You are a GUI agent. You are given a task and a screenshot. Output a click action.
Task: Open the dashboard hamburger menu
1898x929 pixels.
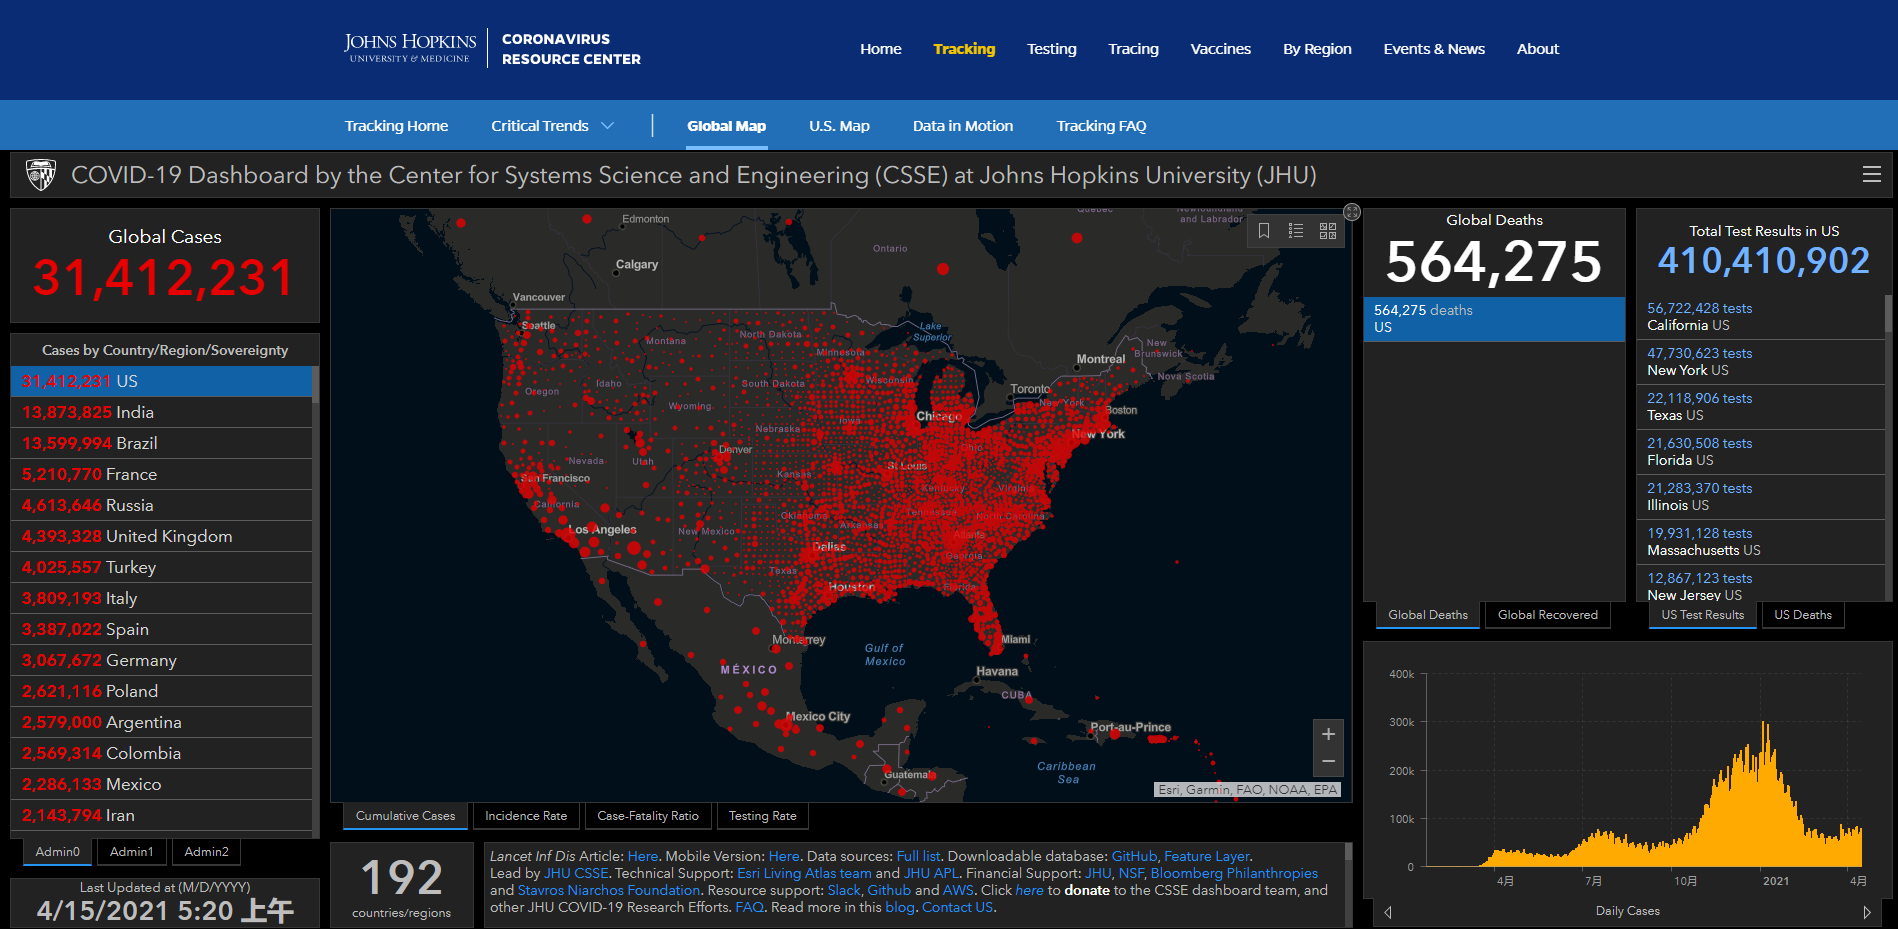point(1871,175)
